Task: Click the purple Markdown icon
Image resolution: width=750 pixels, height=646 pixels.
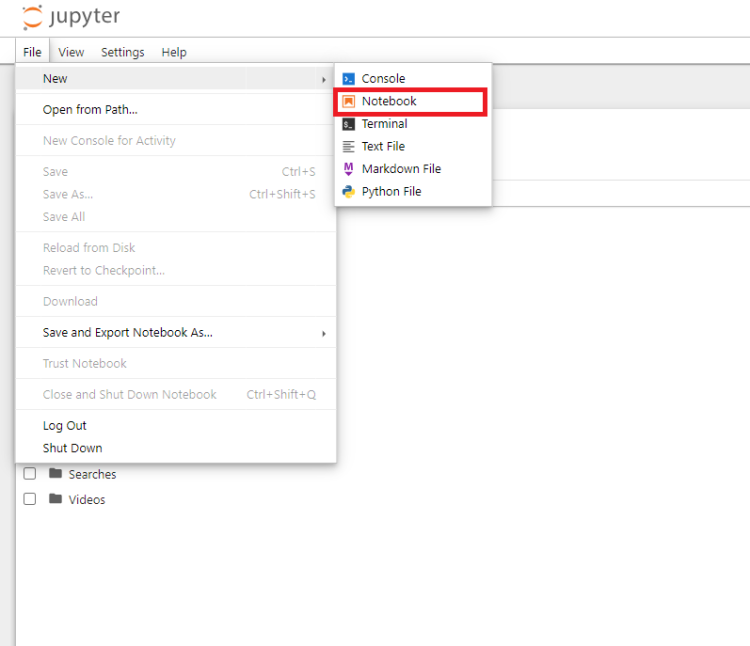Action: coord(349,169)
